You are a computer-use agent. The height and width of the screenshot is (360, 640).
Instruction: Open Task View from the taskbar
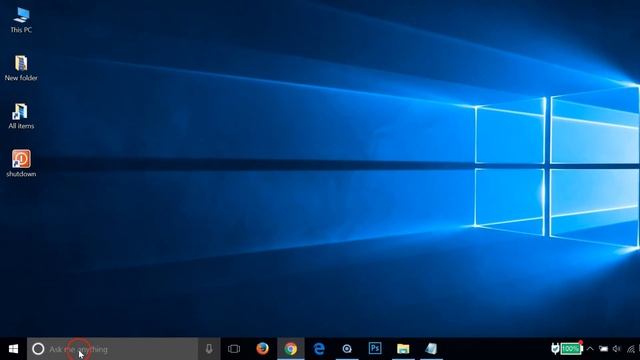pos(234,349)
